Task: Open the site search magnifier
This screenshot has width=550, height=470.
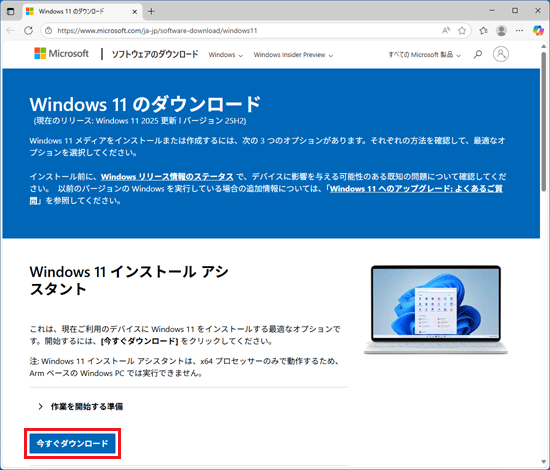Action: [x=477, y=54]
